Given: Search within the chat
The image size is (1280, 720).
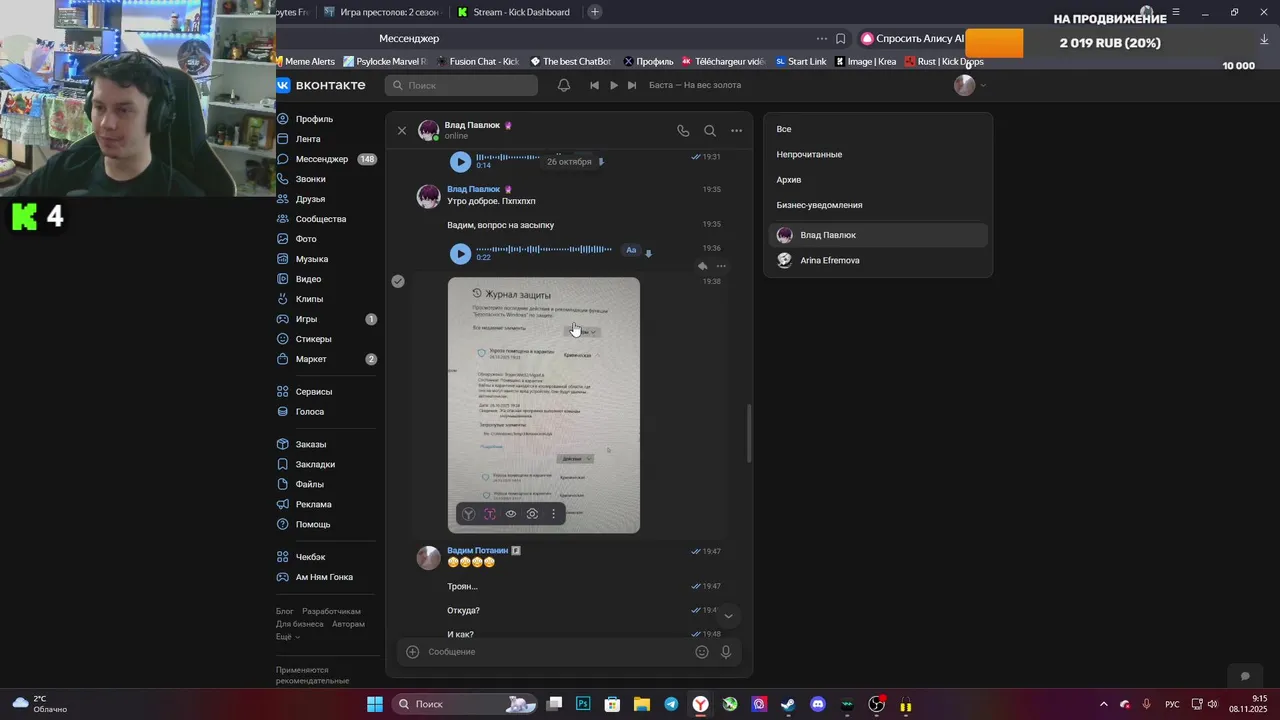Looking at the screenshot, I should point(710,131).
